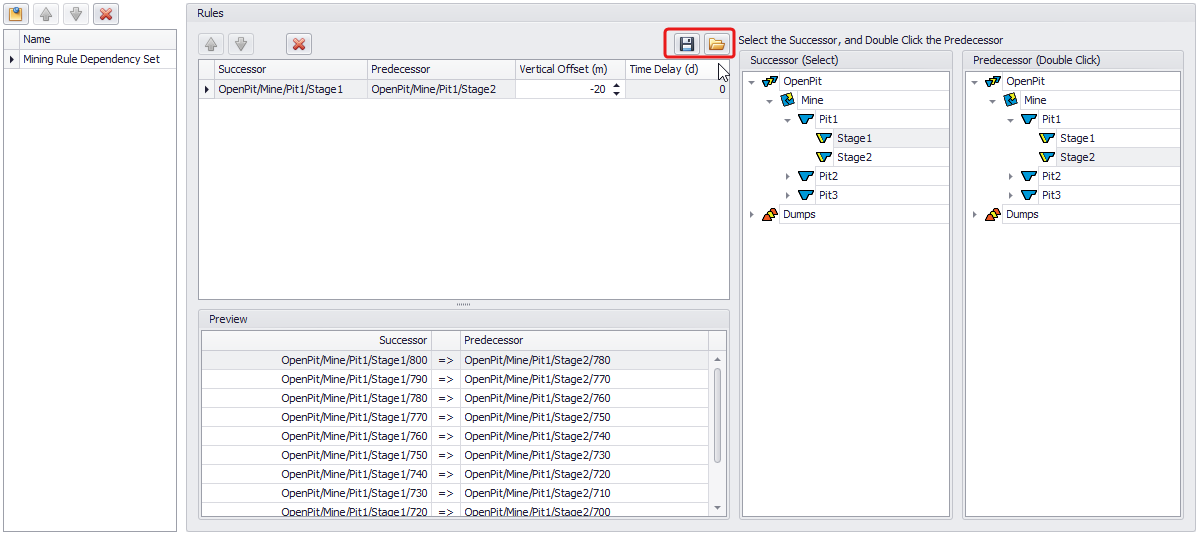
Task: Move rule up with Rules panel up arrow
Action: tap(211, 44)
